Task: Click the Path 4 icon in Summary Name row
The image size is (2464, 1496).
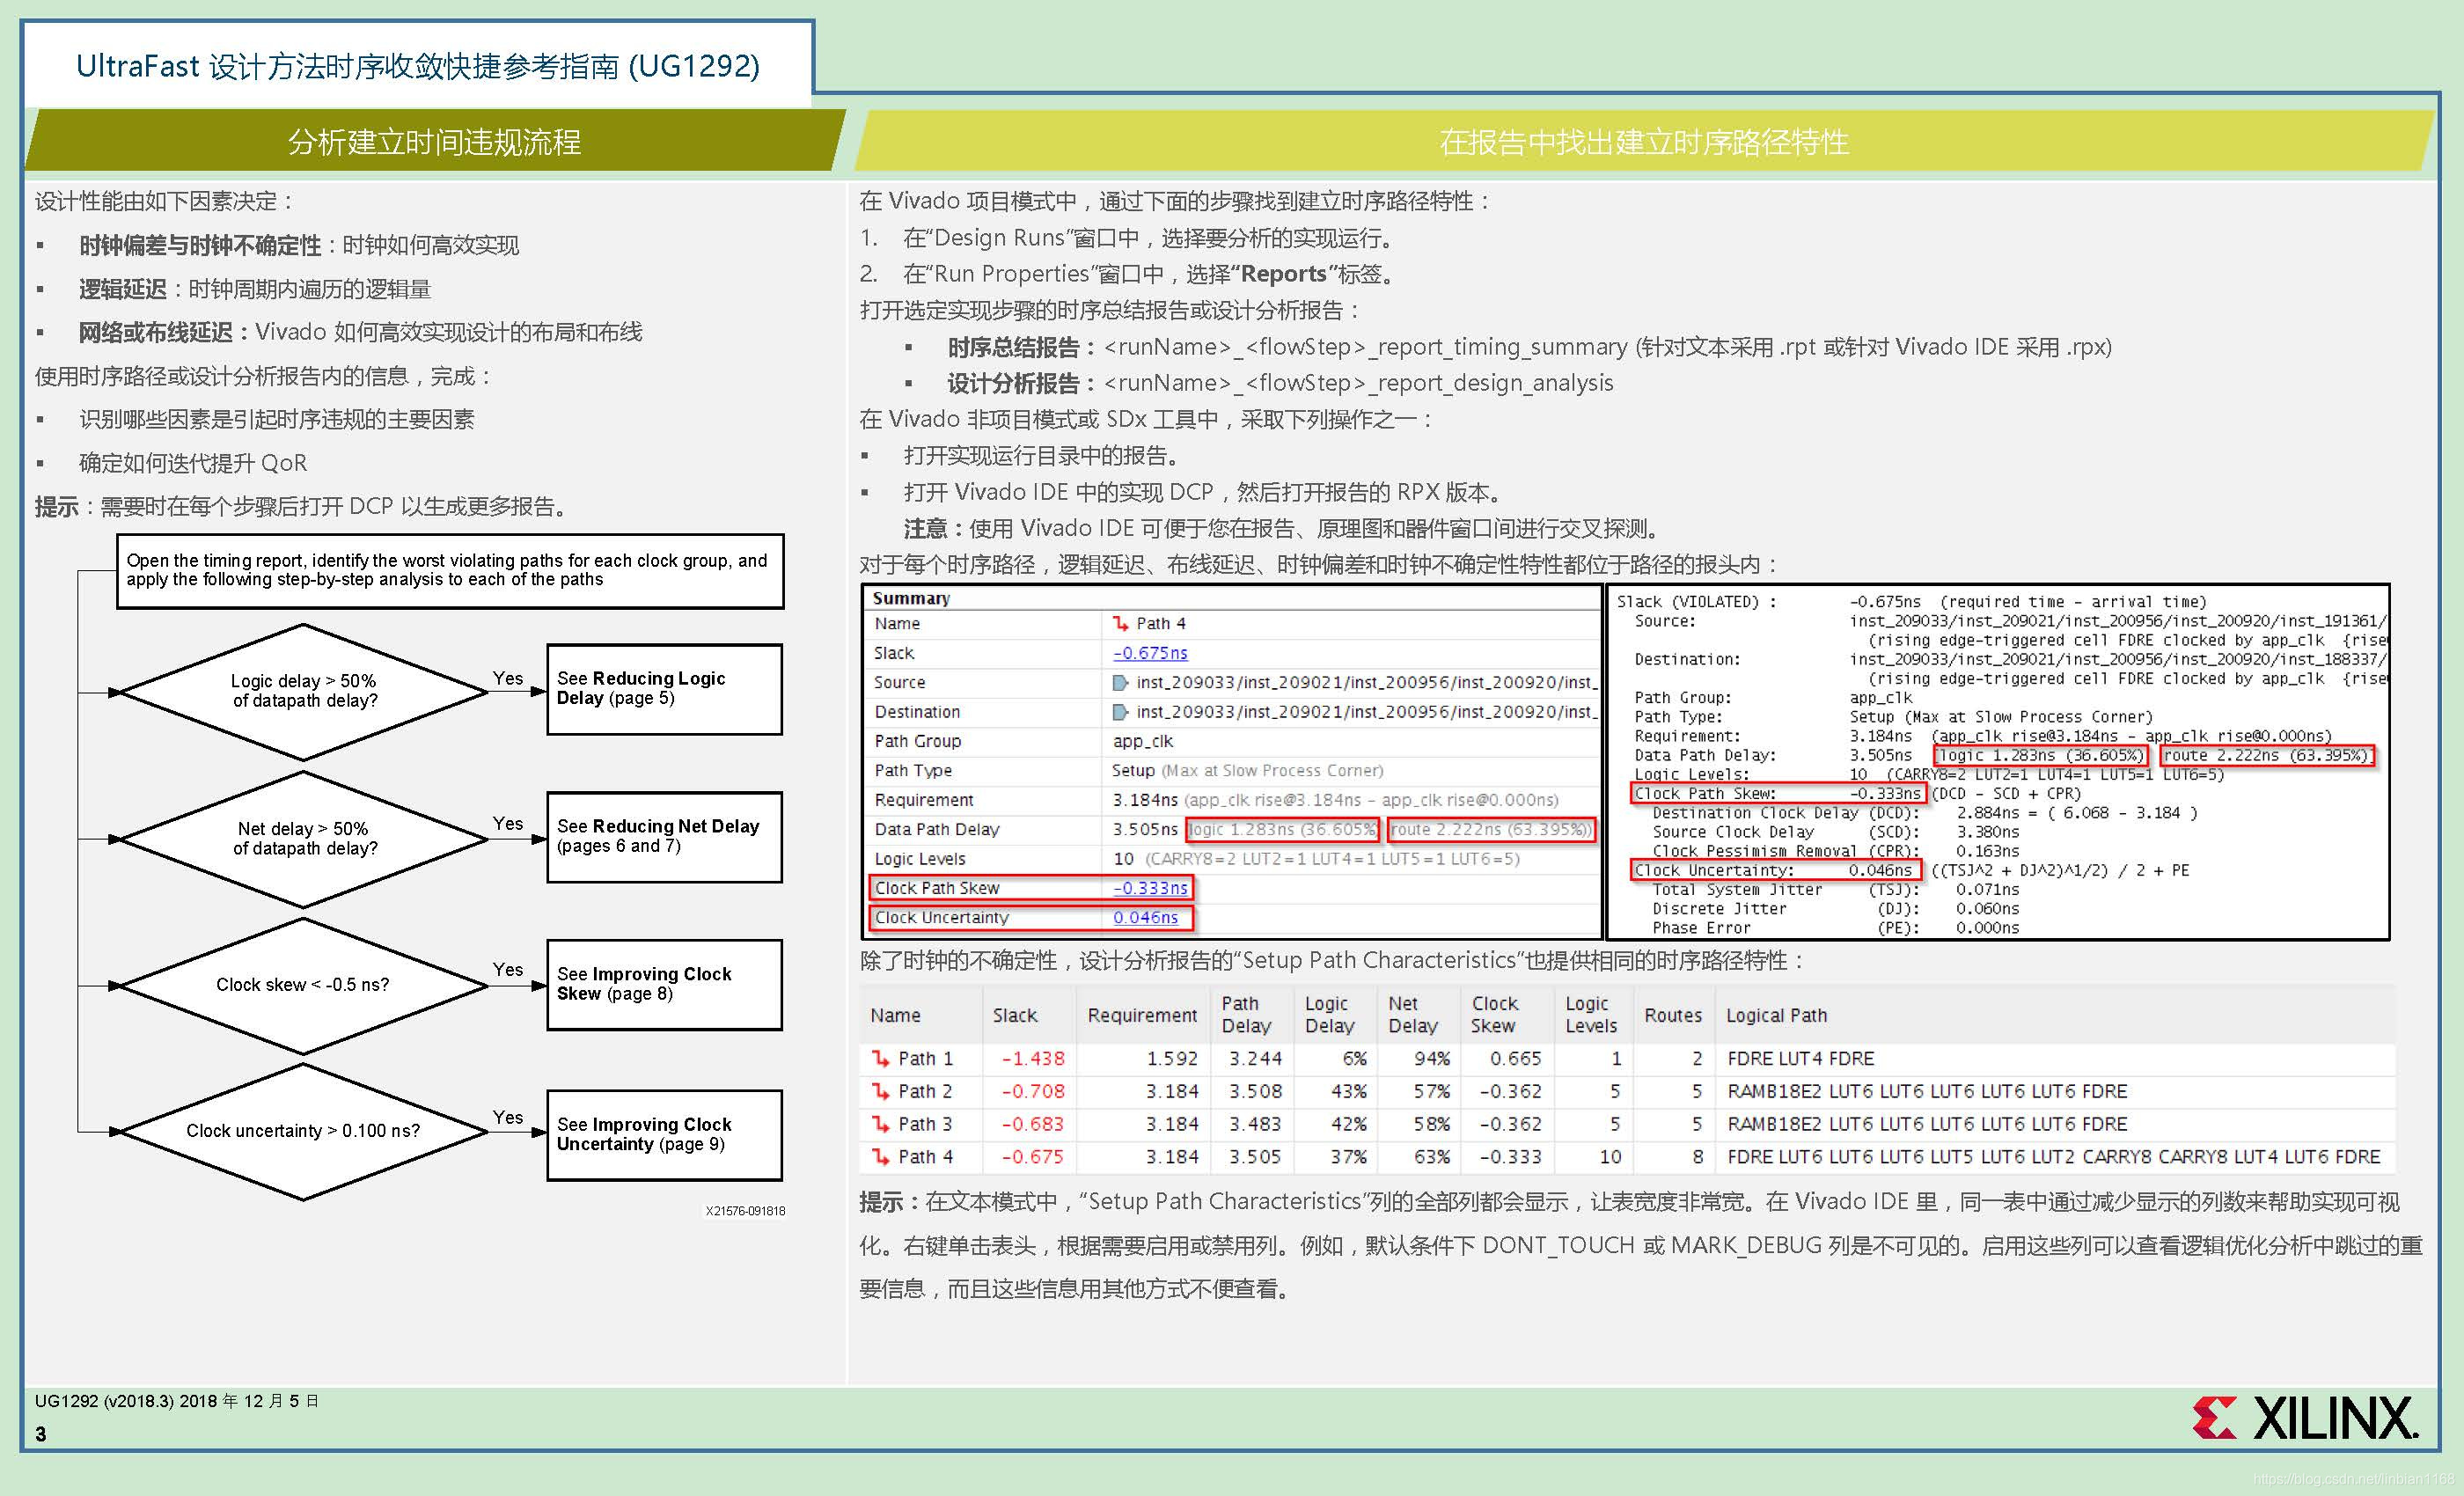Action: tap(1120, 624)
